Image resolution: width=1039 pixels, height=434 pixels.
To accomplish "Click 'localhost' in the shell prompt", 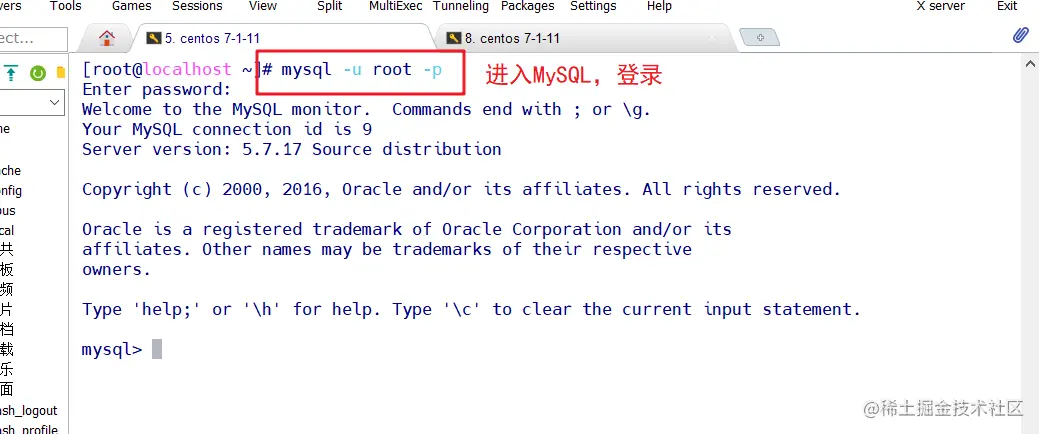I will click(188, 70).
